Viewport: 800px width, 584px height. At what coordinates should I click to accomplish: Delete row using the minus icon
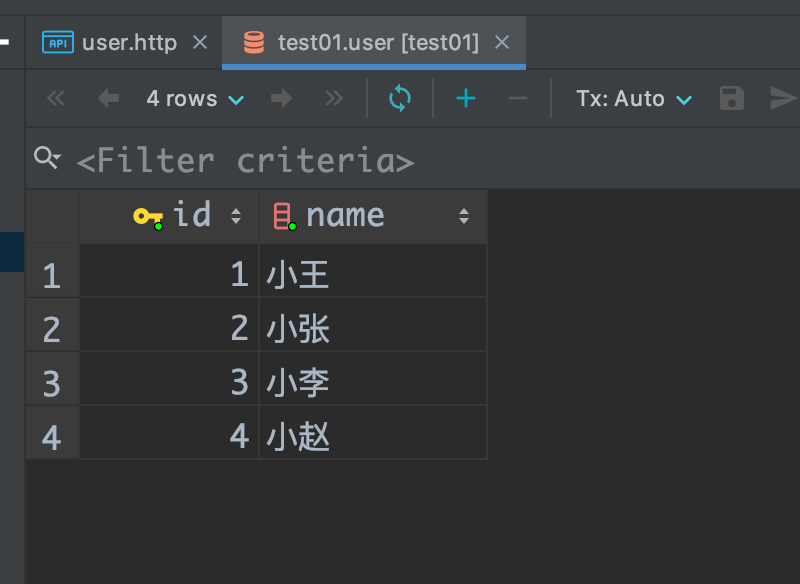tap(518, 98)
